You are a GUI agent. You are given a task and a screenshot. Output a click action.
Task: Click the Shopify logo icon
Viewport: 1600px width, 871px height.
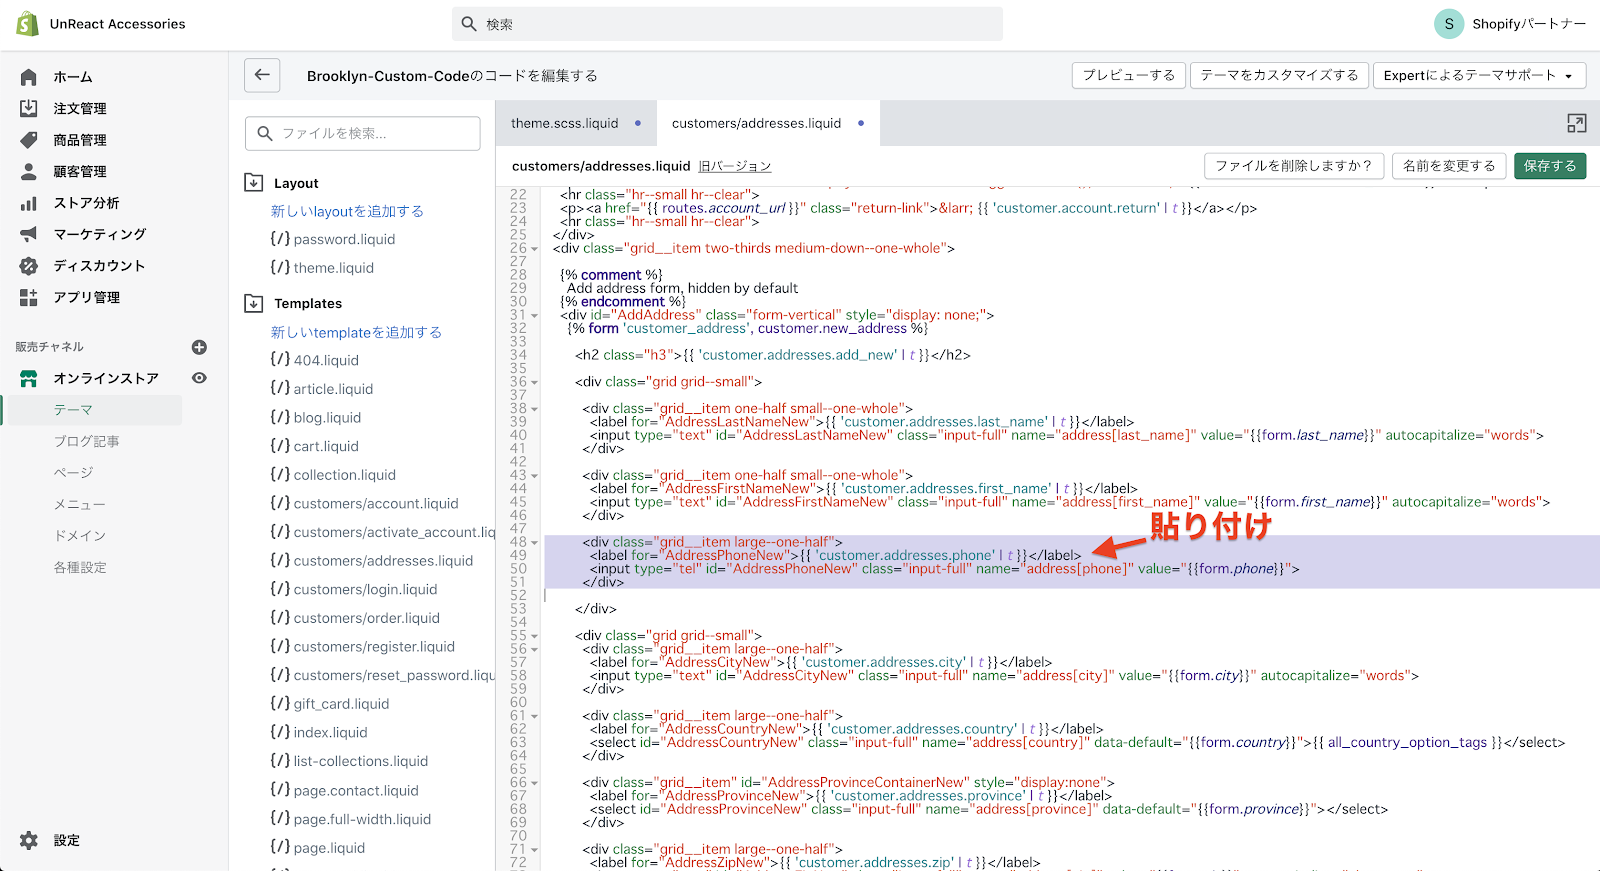(27, 24)
